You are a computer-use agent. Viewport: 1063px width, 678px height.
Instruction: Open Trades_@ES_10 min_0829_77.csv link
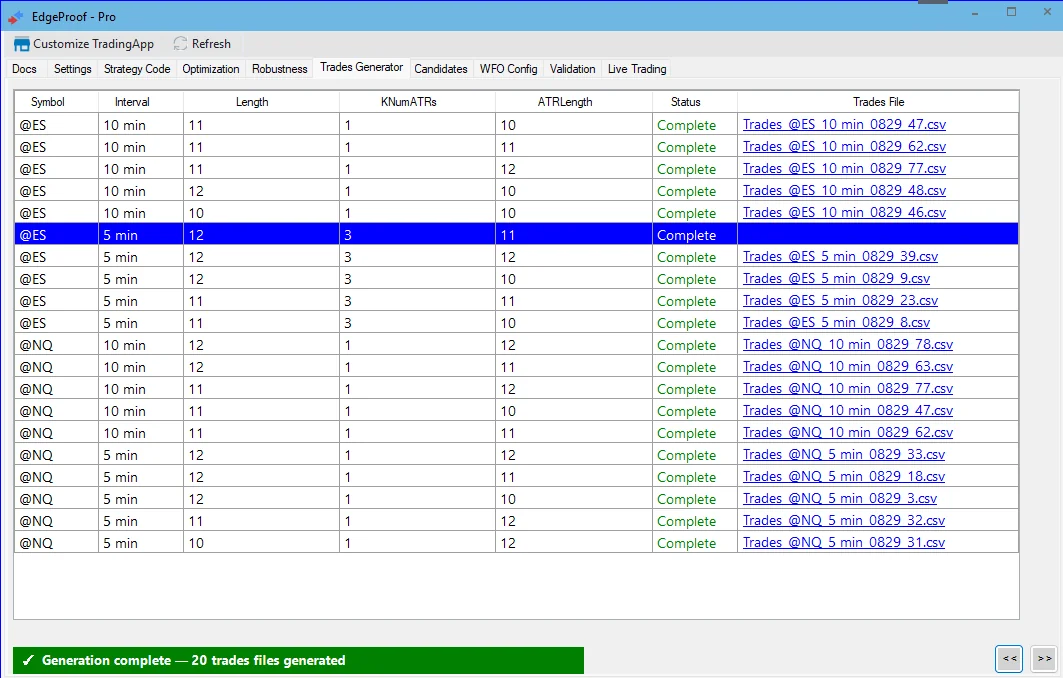844,169
